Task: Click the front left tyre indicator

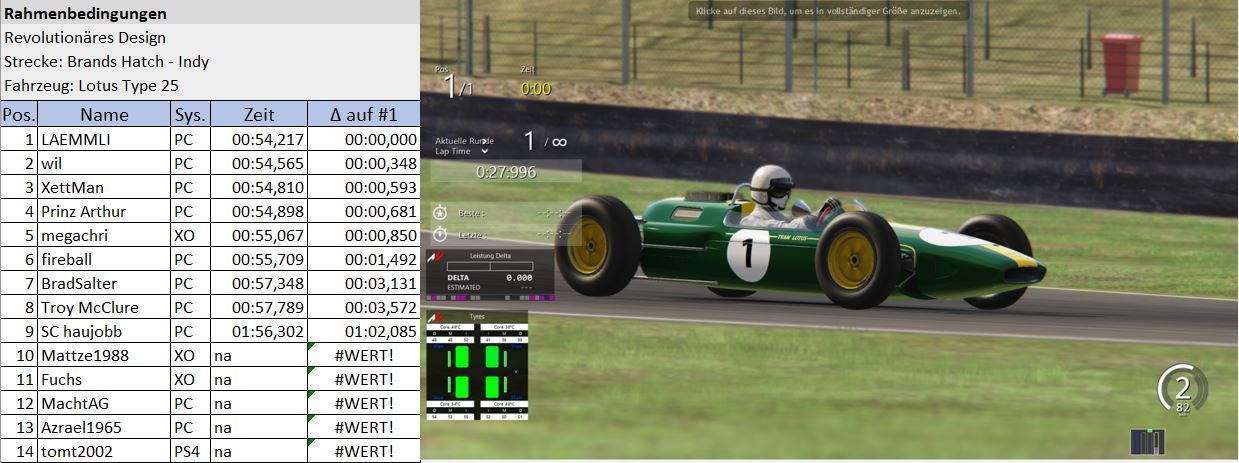Action: pos(460,357)
